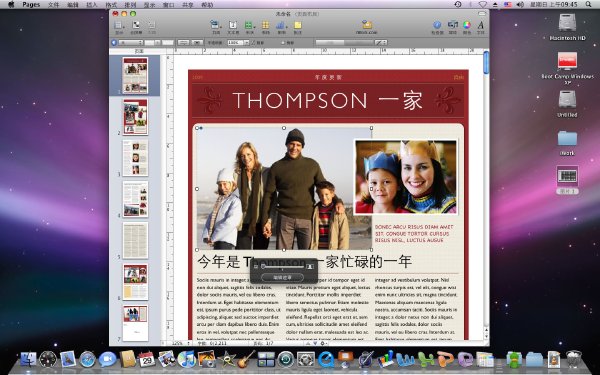600x375 pixels.
Task: Select page 4 thumbnail
Action: [135, 199]
